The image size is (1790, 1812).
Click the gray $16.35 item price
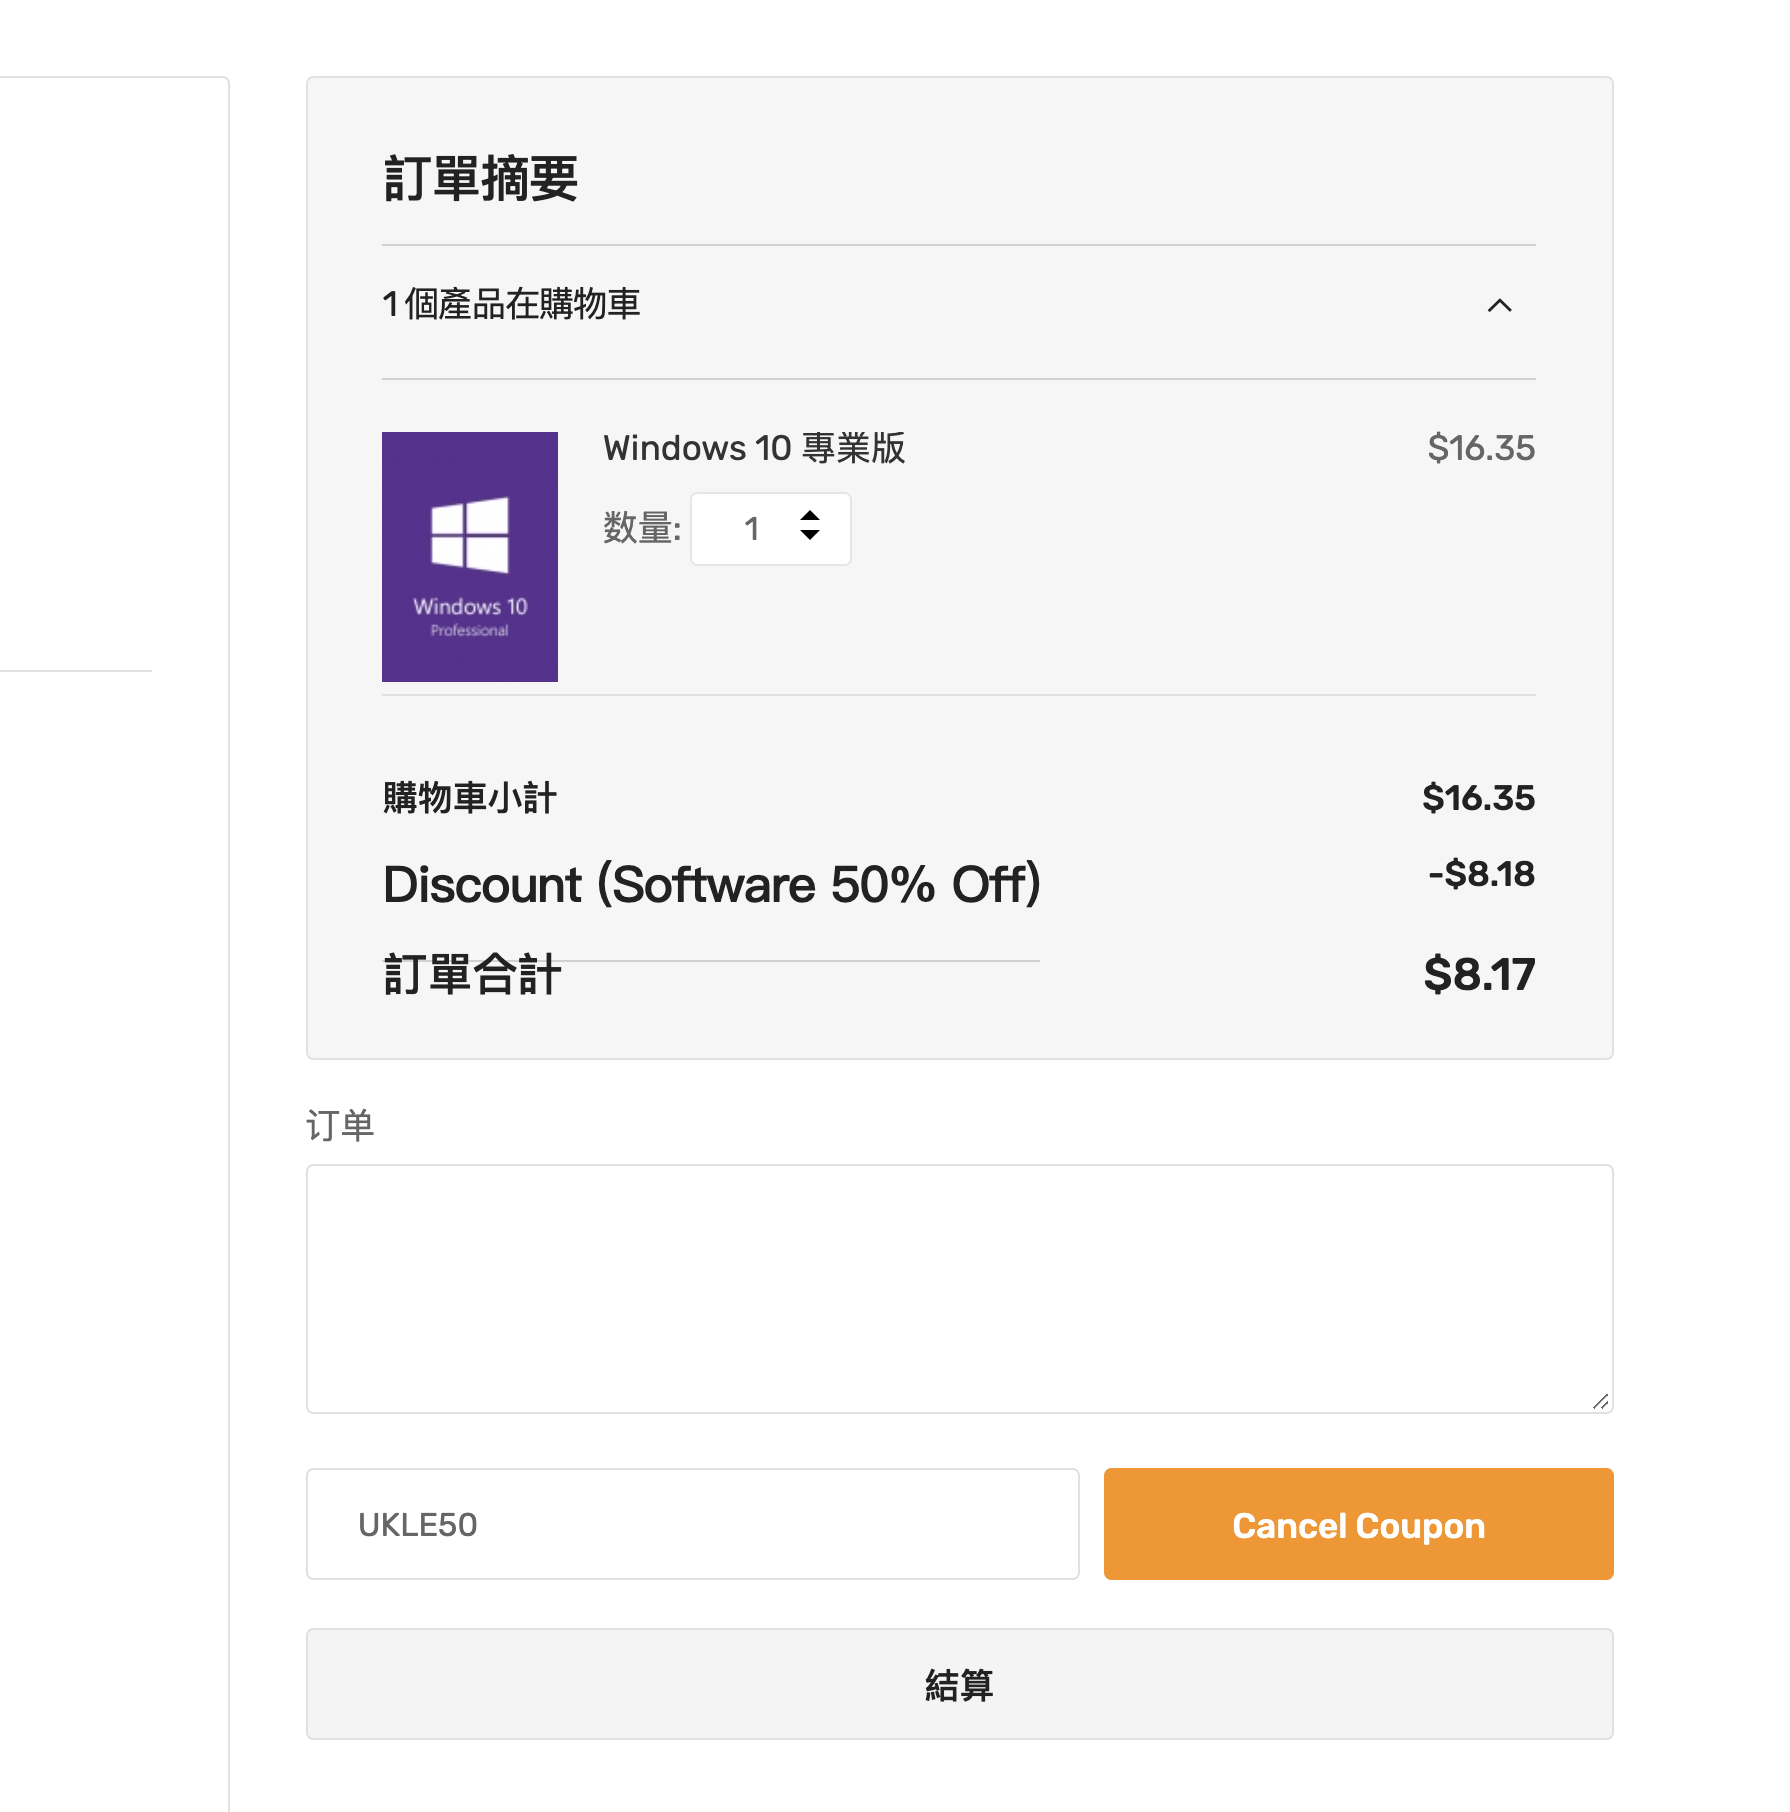1480,448
